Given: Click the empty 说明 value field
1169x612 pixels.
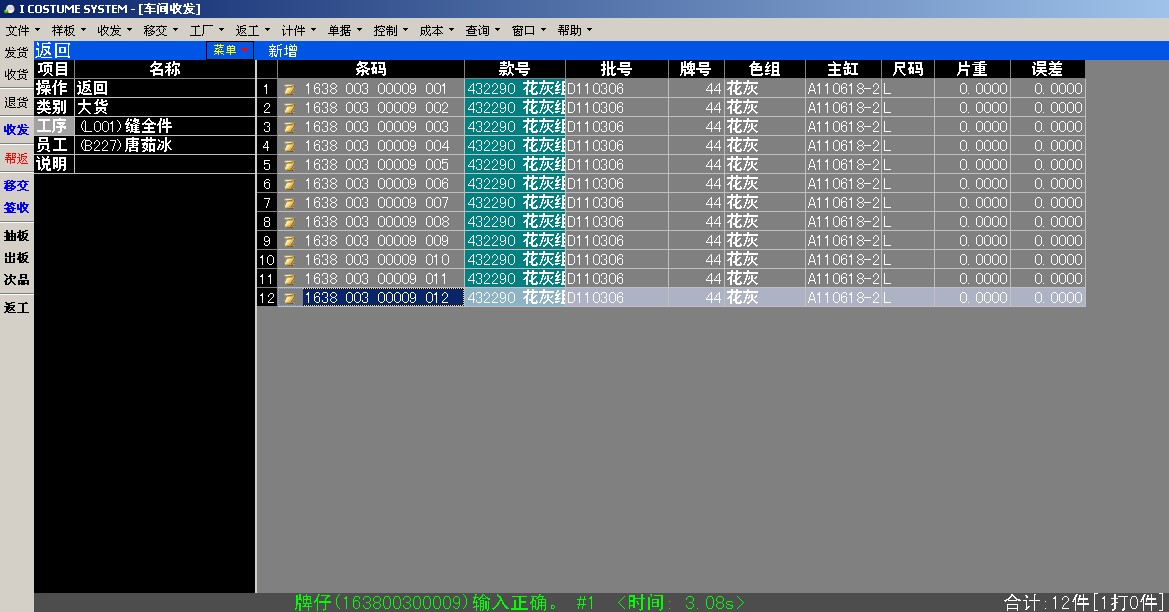Looking at the screenshot, I should click(x=165, y=164).
